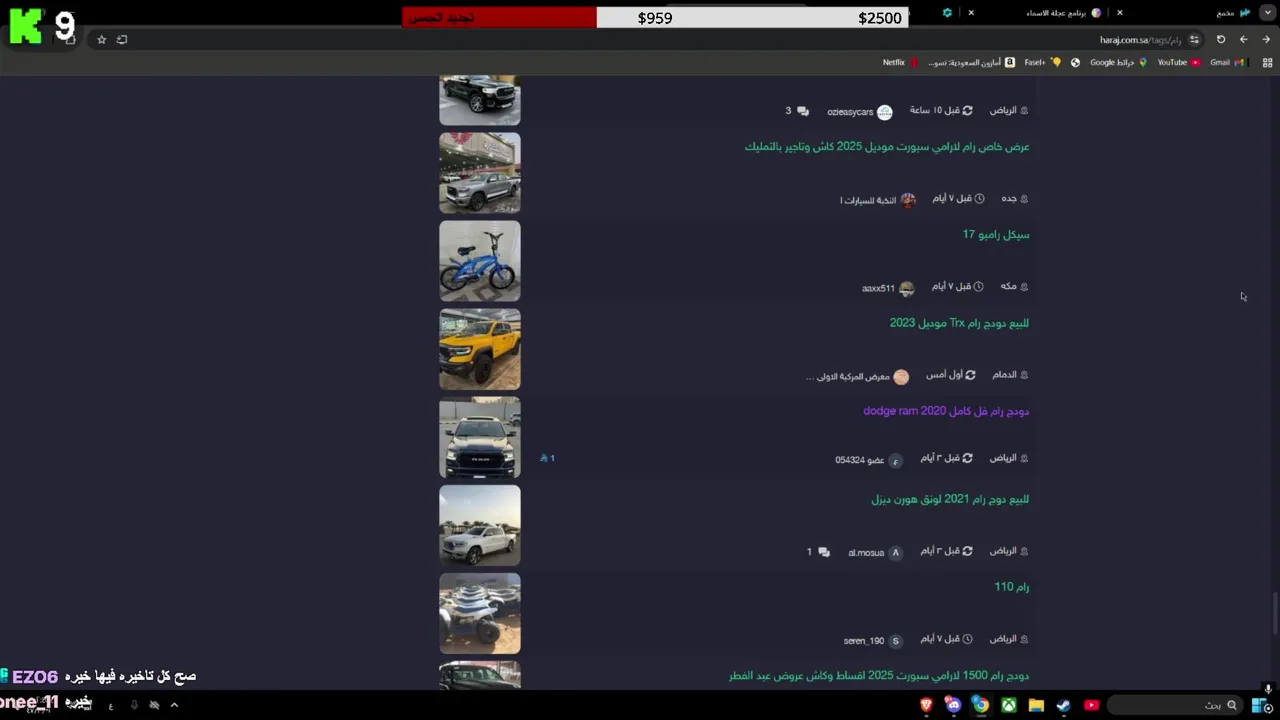This screenshot has width=1280, height=720.
Task: Open seller النخبة للسيارات profile
Action: pos(877,200)
